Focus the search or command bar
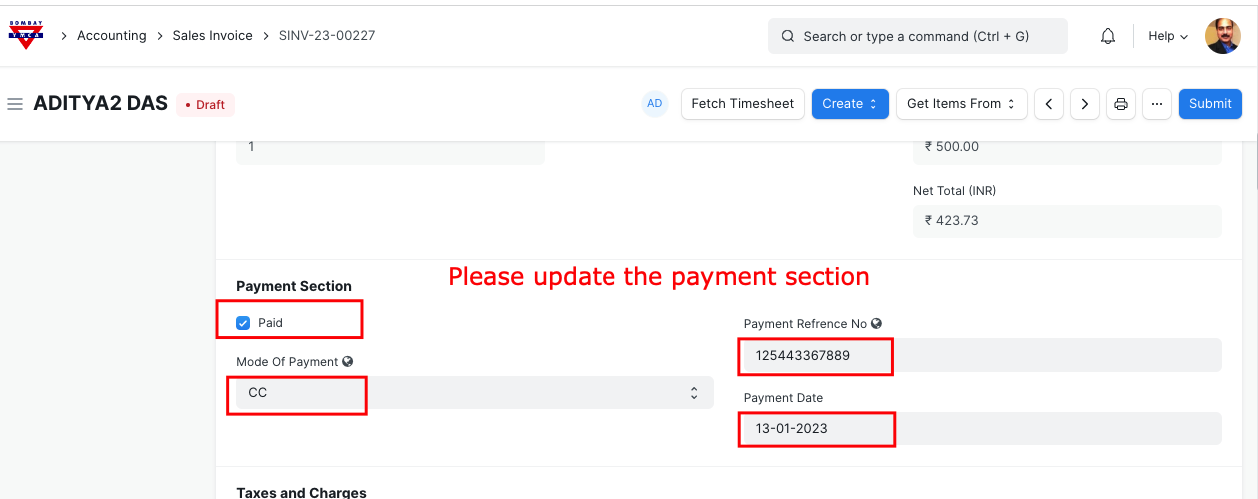 (x=917, y=36)
